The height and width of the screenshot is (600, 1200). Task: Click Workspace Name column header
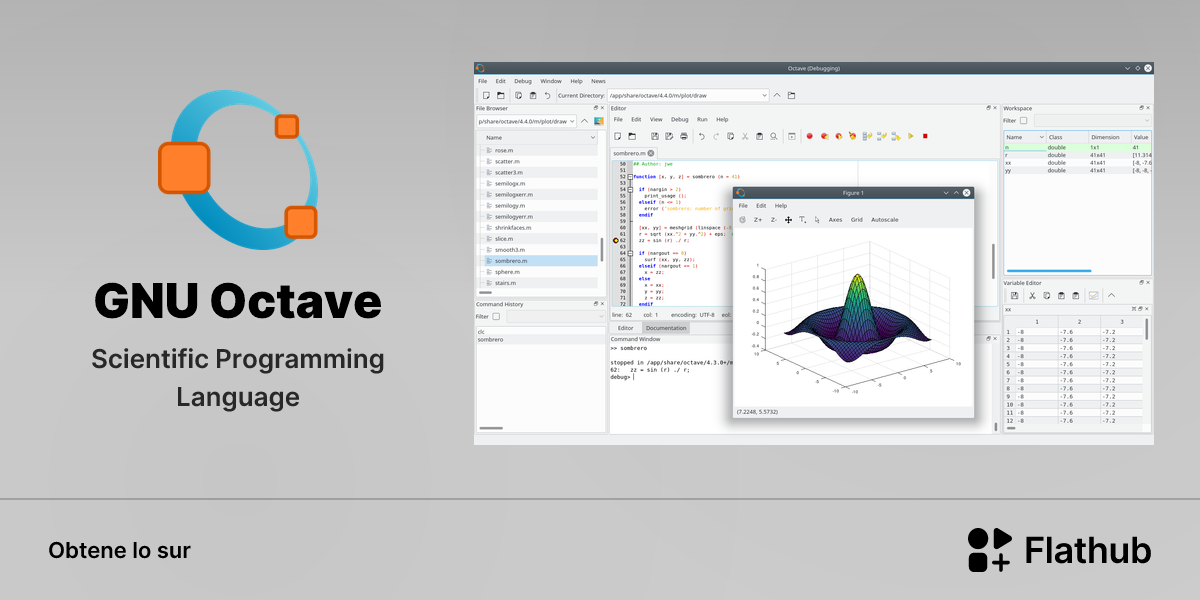(x=1025, y=137)
